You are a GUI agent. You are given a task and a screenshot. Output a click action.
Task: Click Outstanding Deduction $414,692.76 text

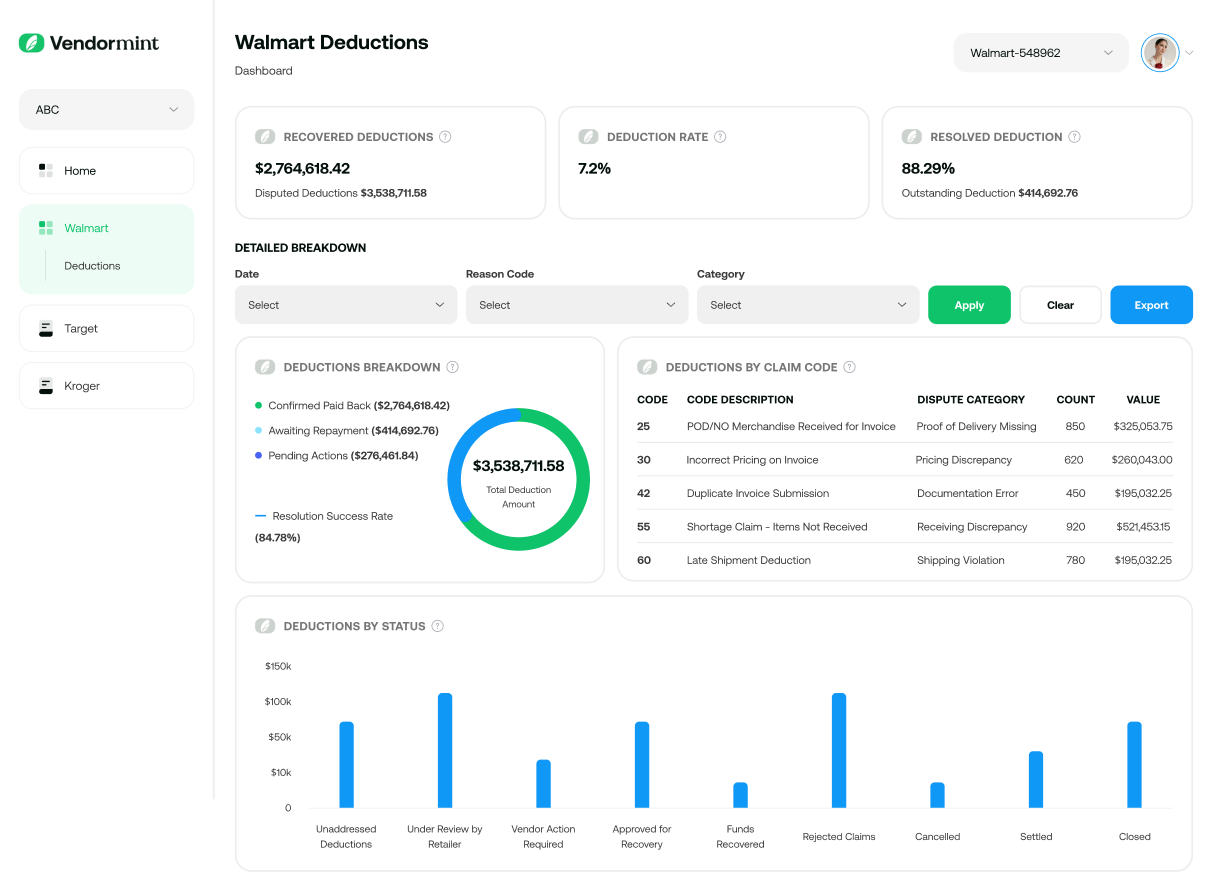(990, 193)
